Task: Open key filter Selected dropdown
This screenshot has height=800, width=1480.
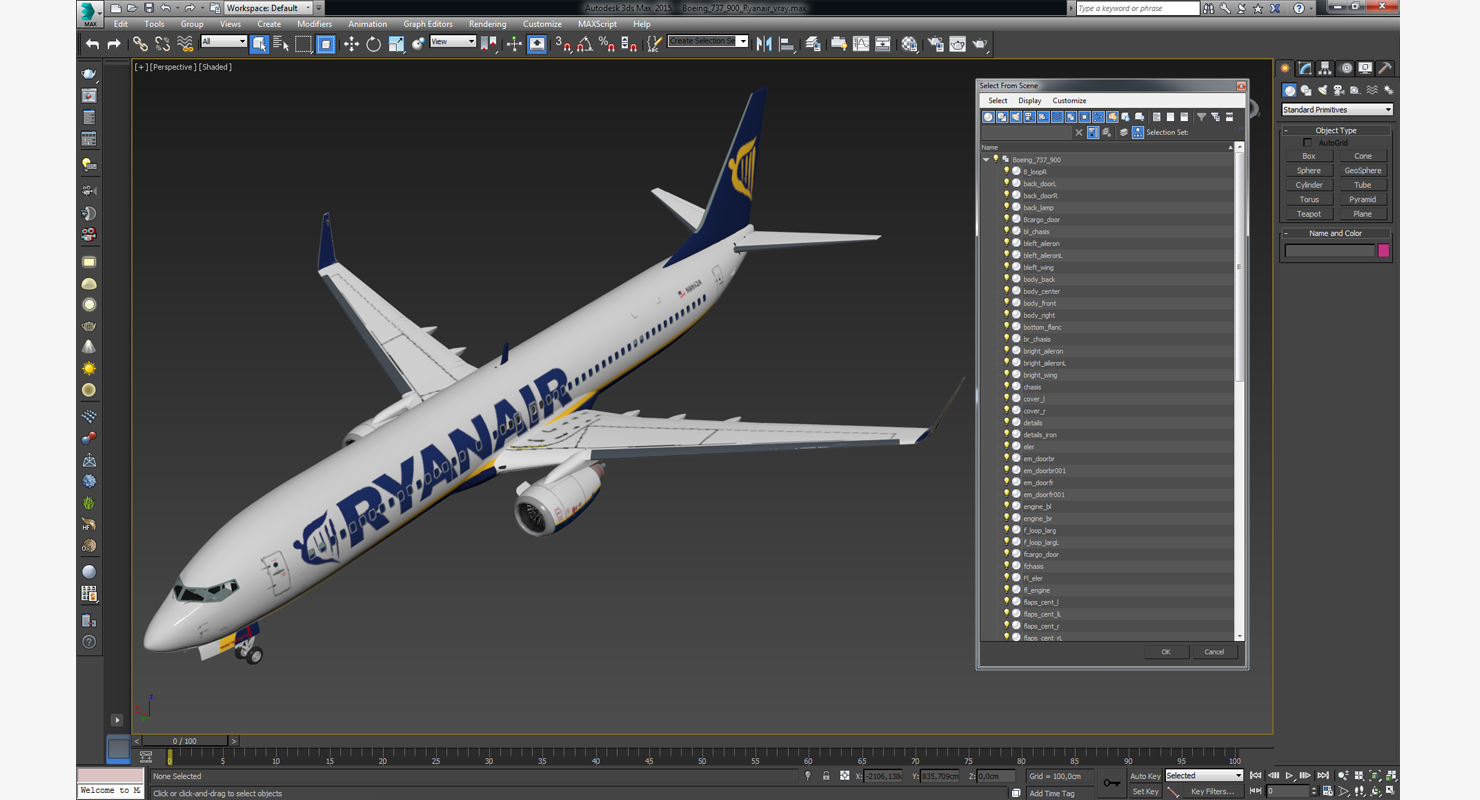Action: click(x=1204, y=776)
